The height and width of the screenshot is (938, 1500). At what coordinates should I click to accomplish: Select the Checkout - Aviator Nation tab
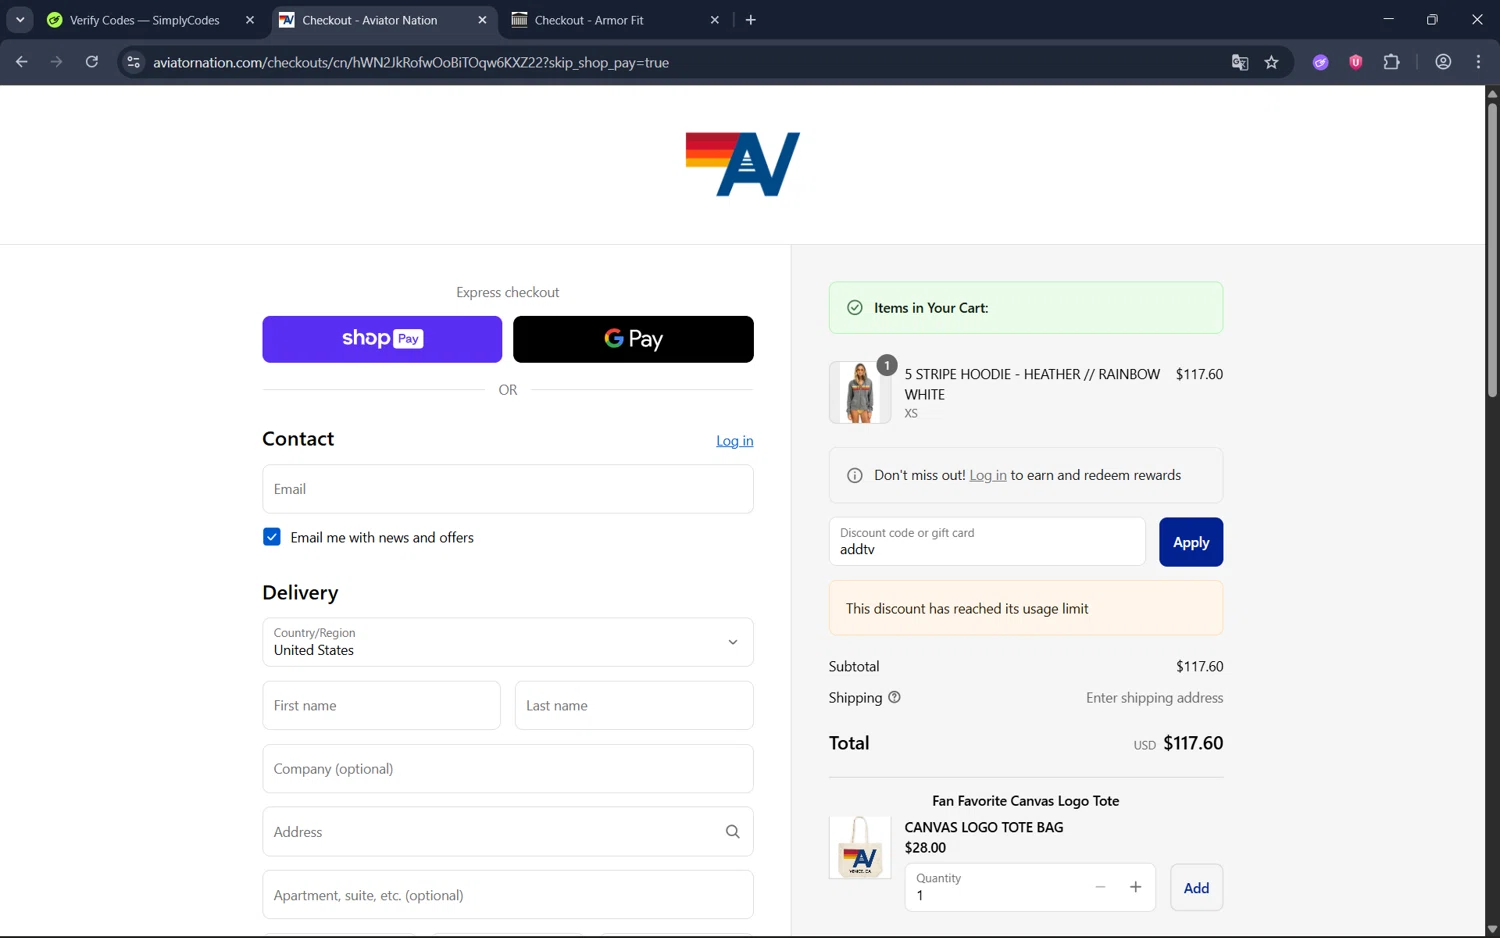pos(383,20)
